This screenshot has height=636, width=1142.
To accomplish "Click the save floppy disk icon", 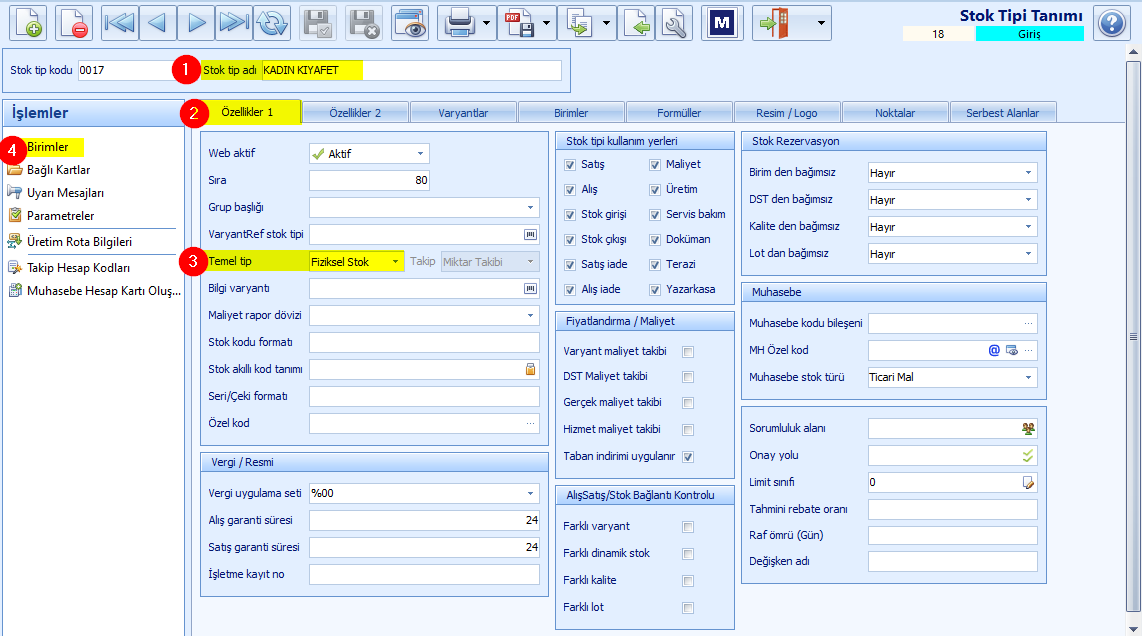I will pyautogui.click(x=318, y=23).
